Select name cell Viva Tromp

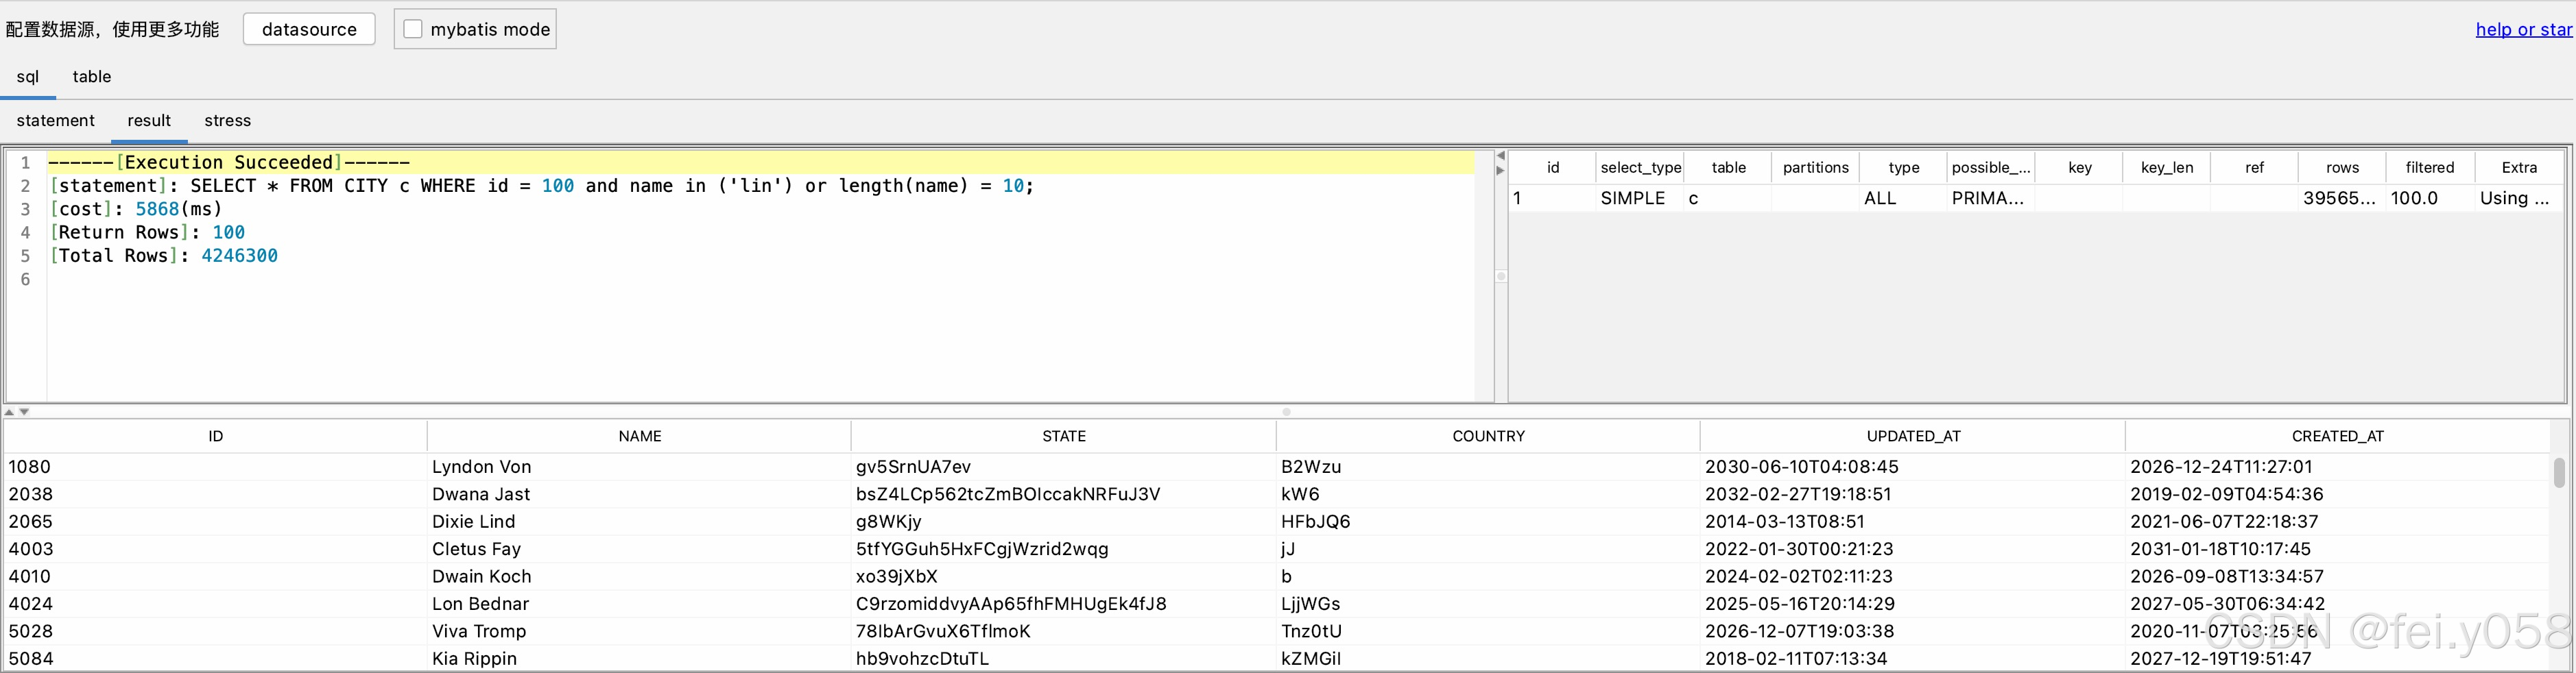point(640,632)
